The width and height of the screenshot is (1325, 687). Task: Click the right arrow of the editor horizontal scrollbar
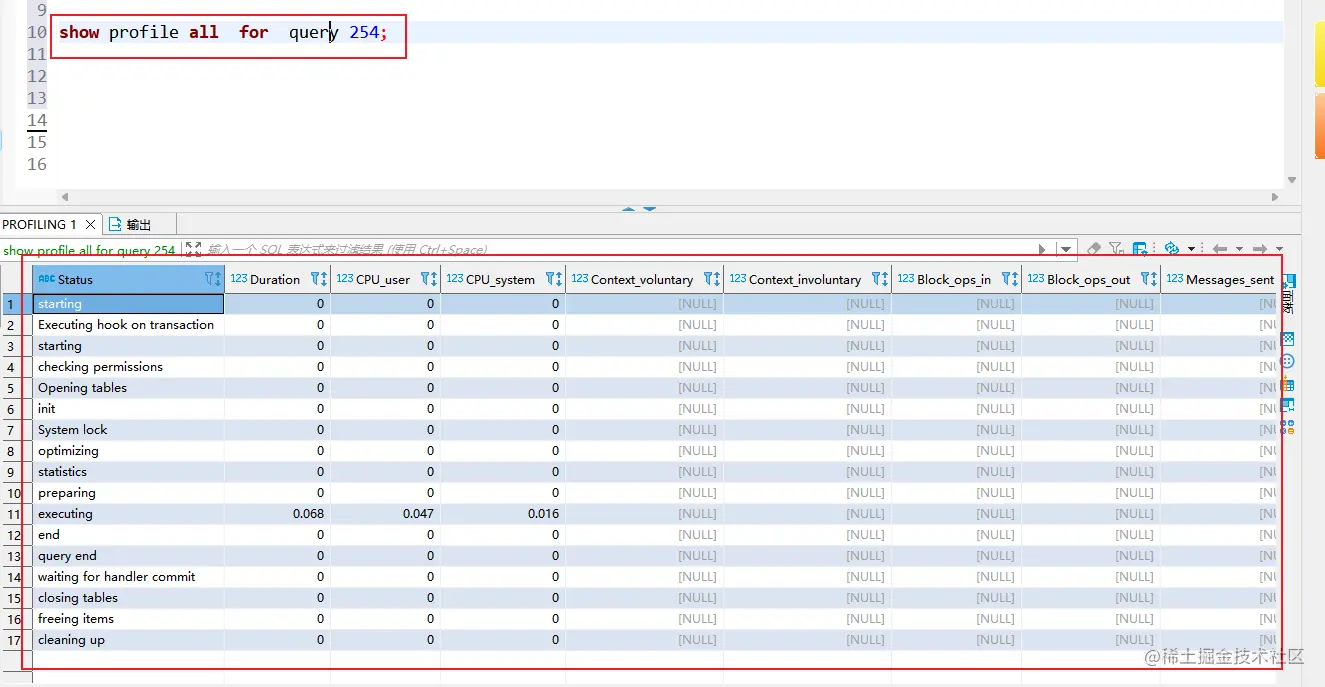coord(1275,197)
